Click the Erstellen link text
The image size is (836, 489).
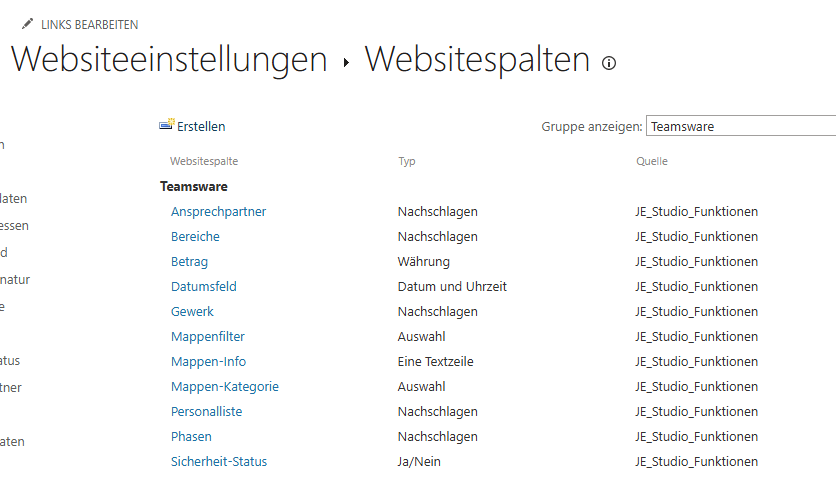click(201, 127)
